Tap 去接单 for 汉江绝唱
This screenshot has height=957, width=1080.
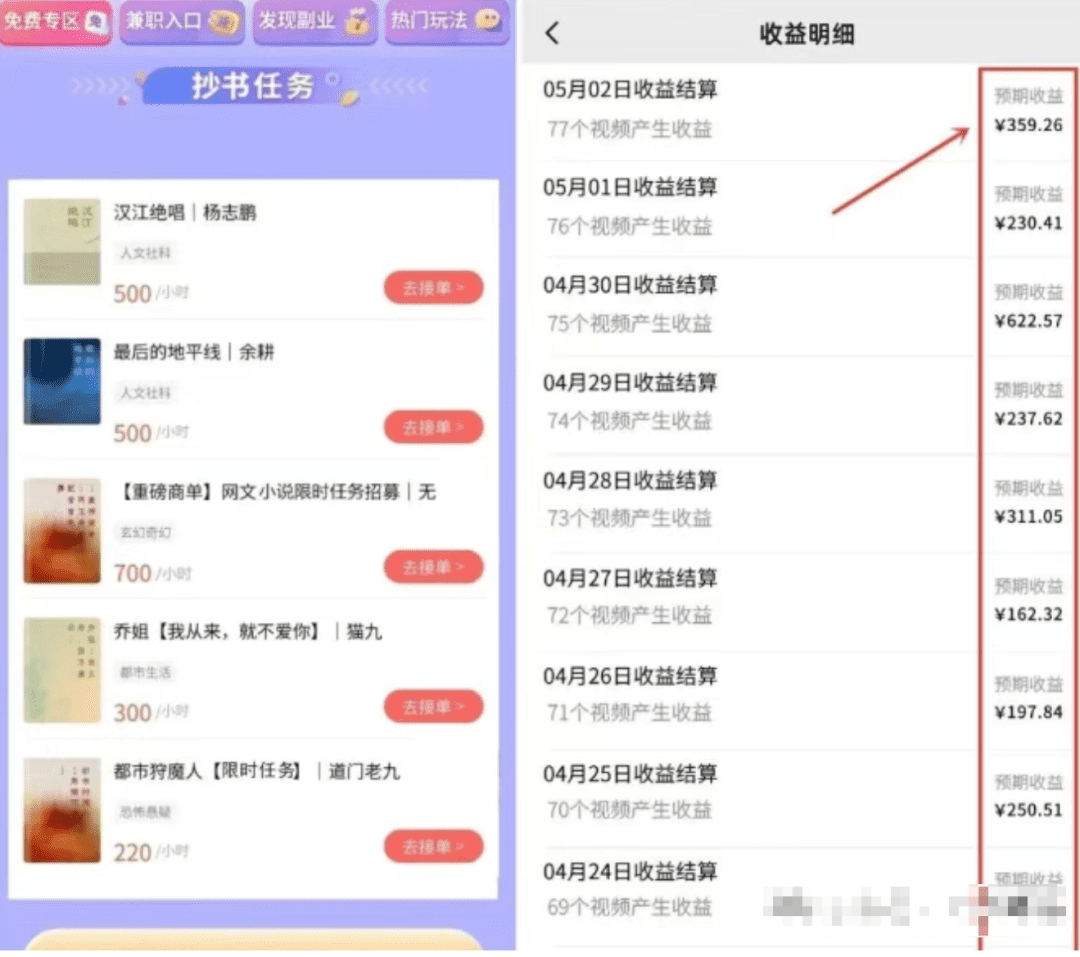point(433,287)
